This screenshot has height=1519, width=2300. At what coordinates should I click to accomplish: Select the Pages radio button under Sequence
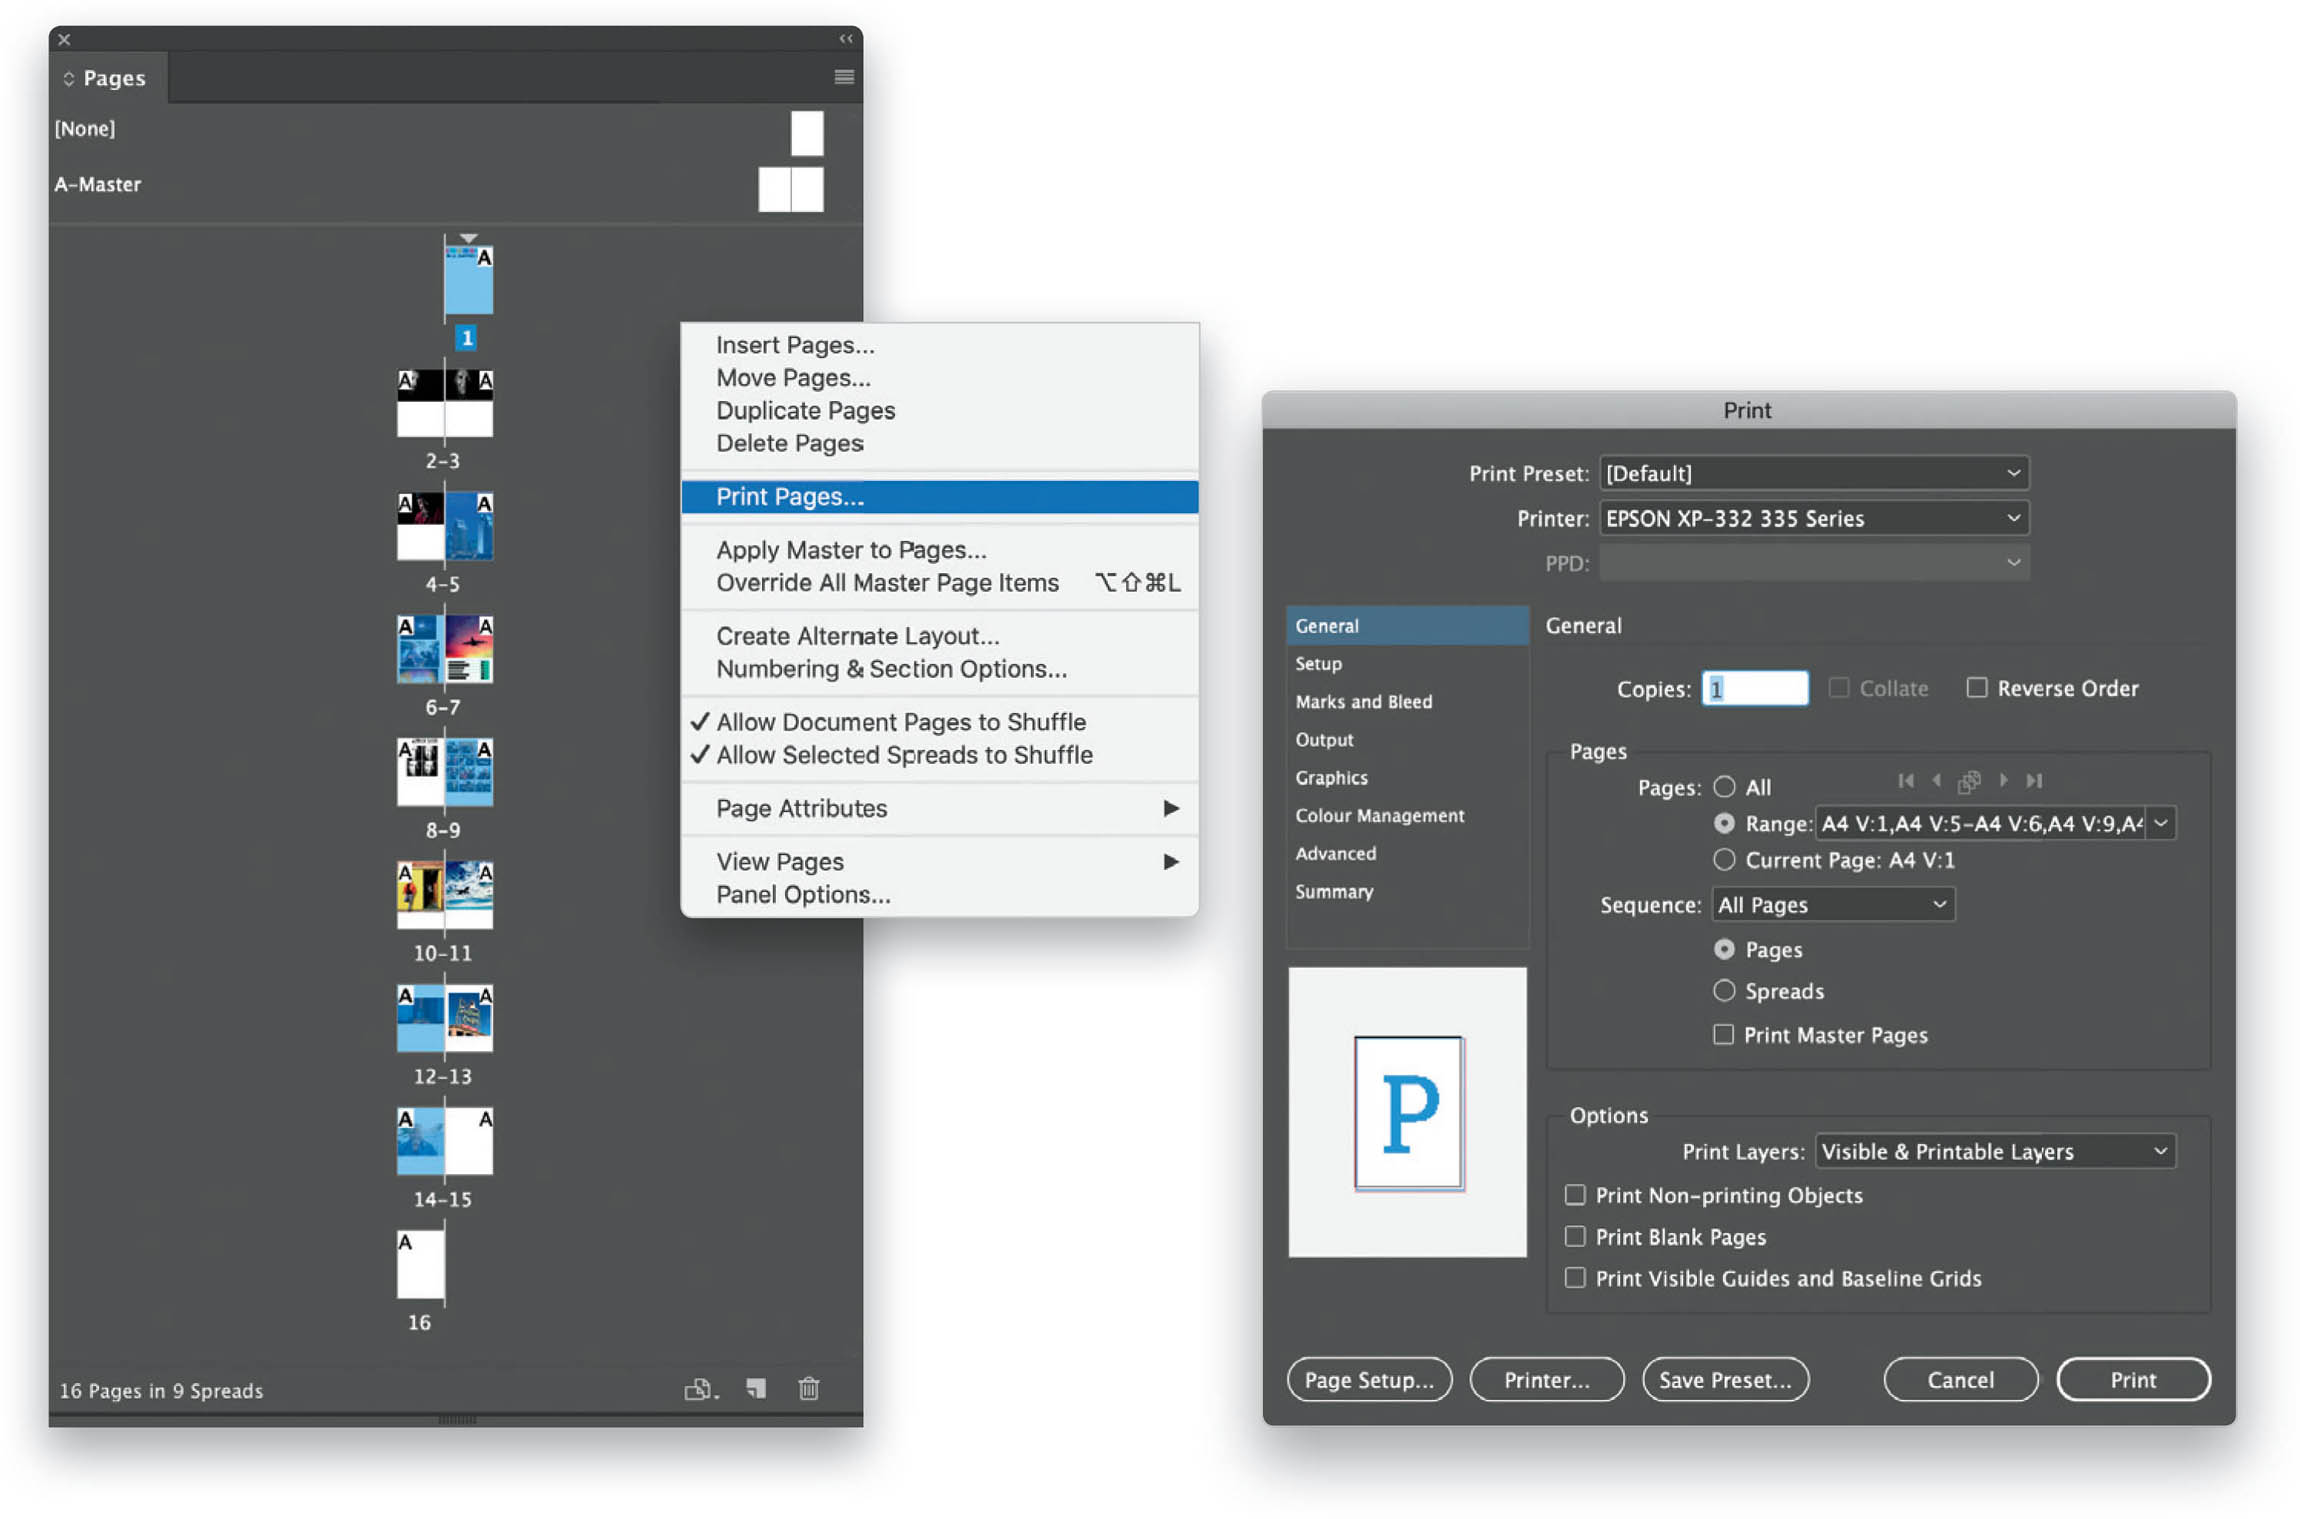tap(1724, 949)
